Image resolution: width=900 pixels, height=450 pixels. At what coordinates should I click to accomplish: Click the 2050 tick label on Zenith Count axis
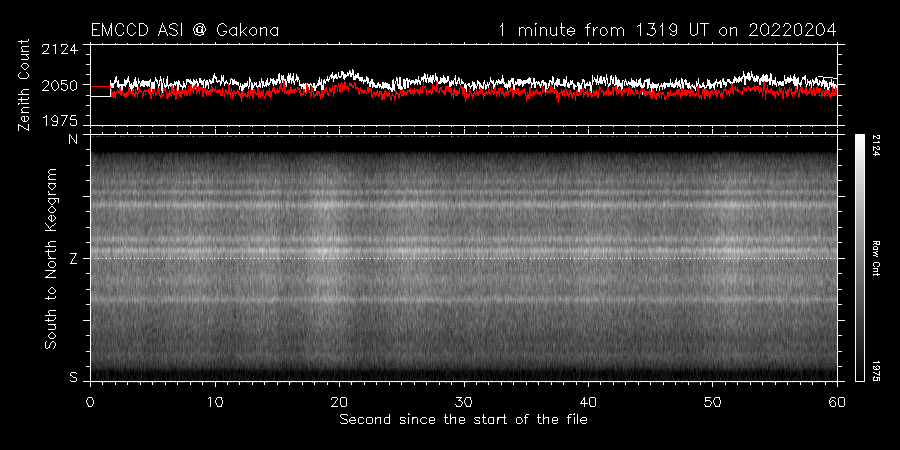pyautogui.click(x=60, y=86)
